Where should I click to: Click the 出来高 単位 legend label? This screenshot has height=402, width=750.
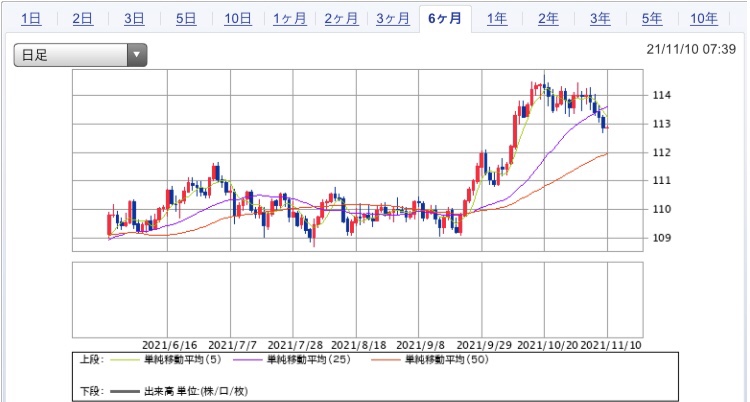(196, 391)
